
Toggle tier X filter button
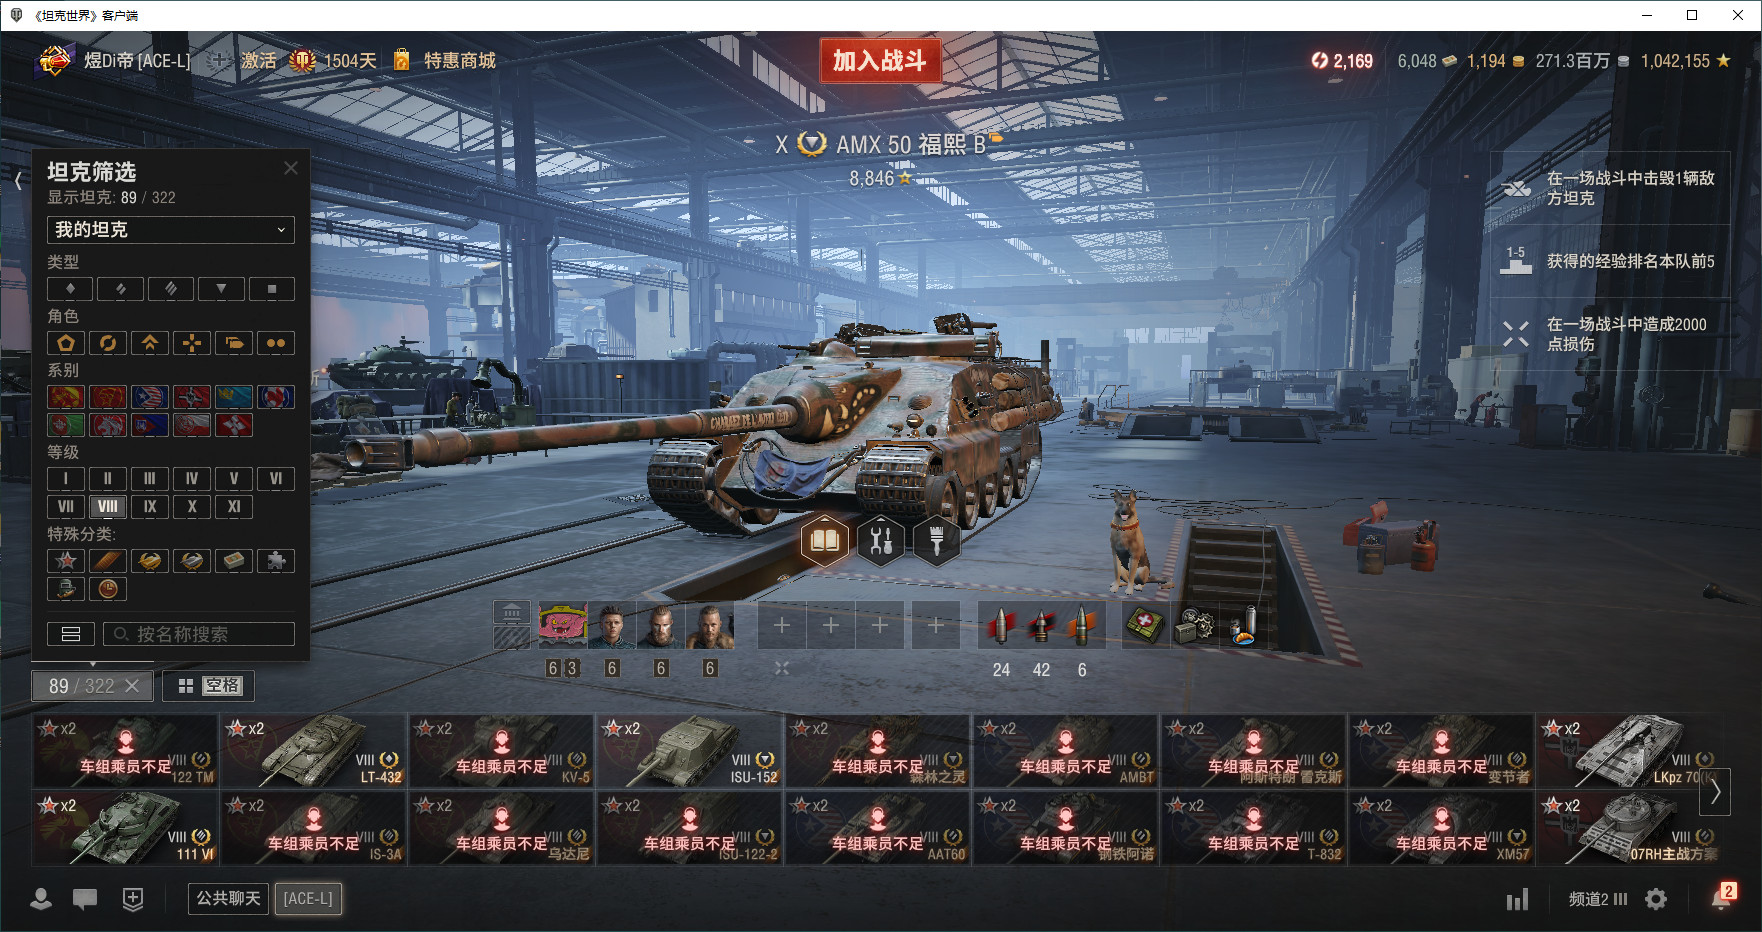click(x=192, y=506)
